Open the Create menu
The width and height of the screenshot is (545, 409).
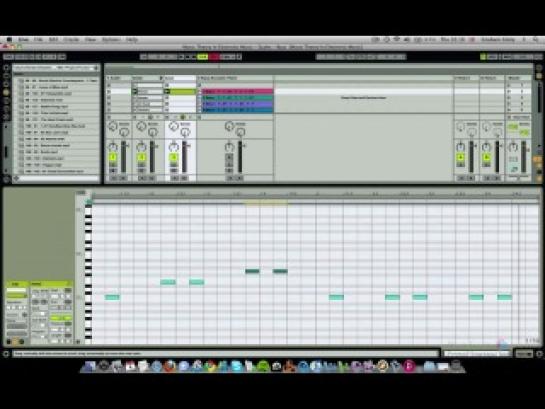(x=71, y=40)
